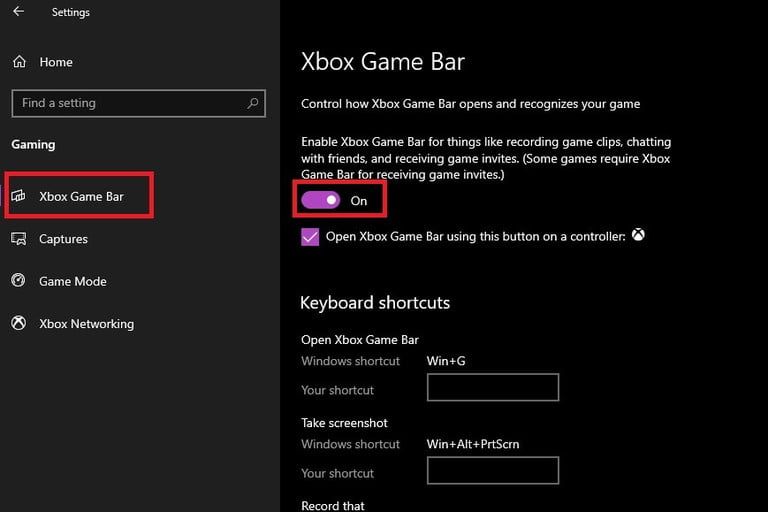Click the Gaming section label

point(33,145)
